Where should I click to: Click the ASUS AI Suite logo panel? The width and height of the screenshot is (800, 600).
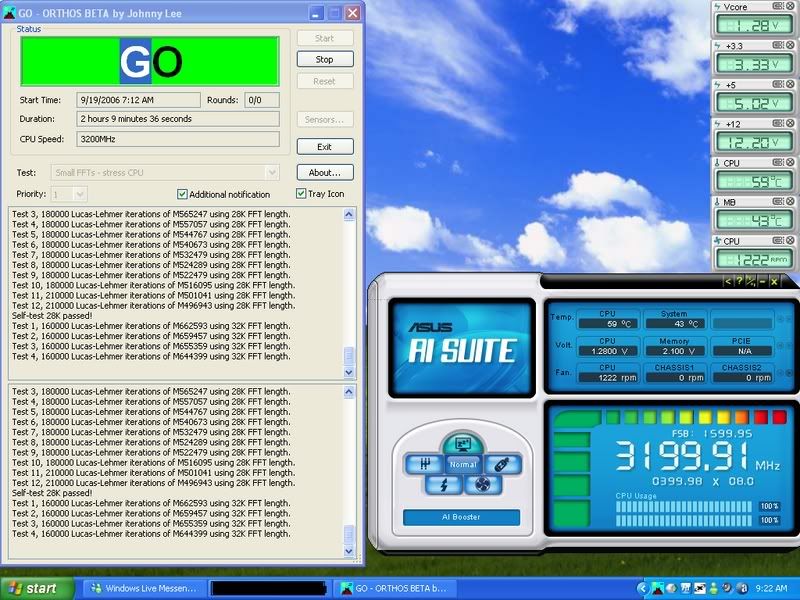click(462, 348)
